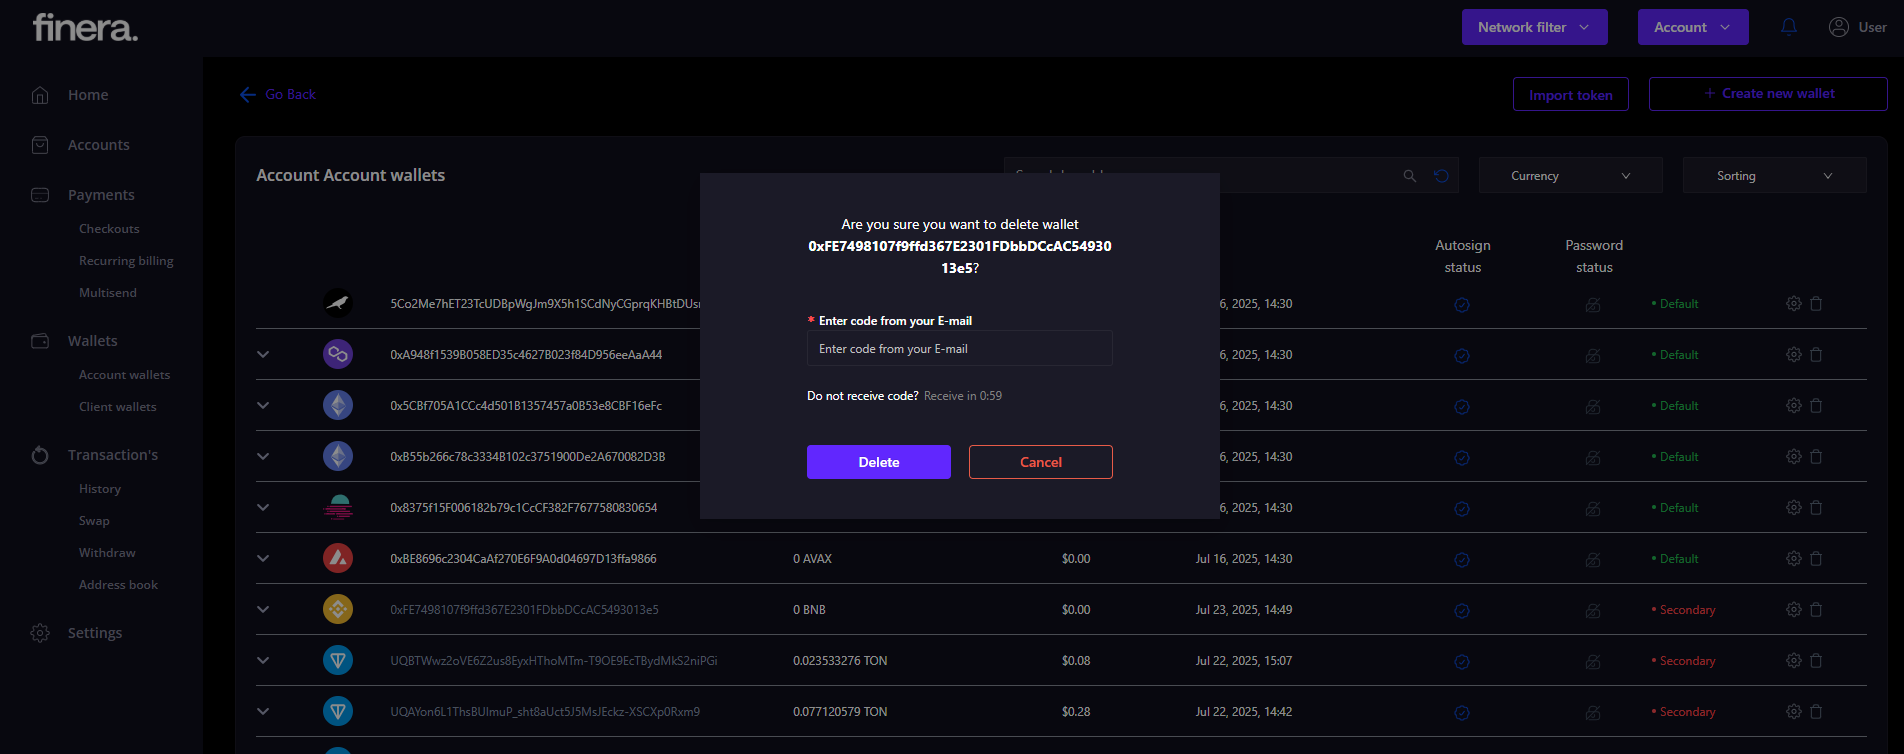
Task: Go to History in the sidebar
Action: 100,489
